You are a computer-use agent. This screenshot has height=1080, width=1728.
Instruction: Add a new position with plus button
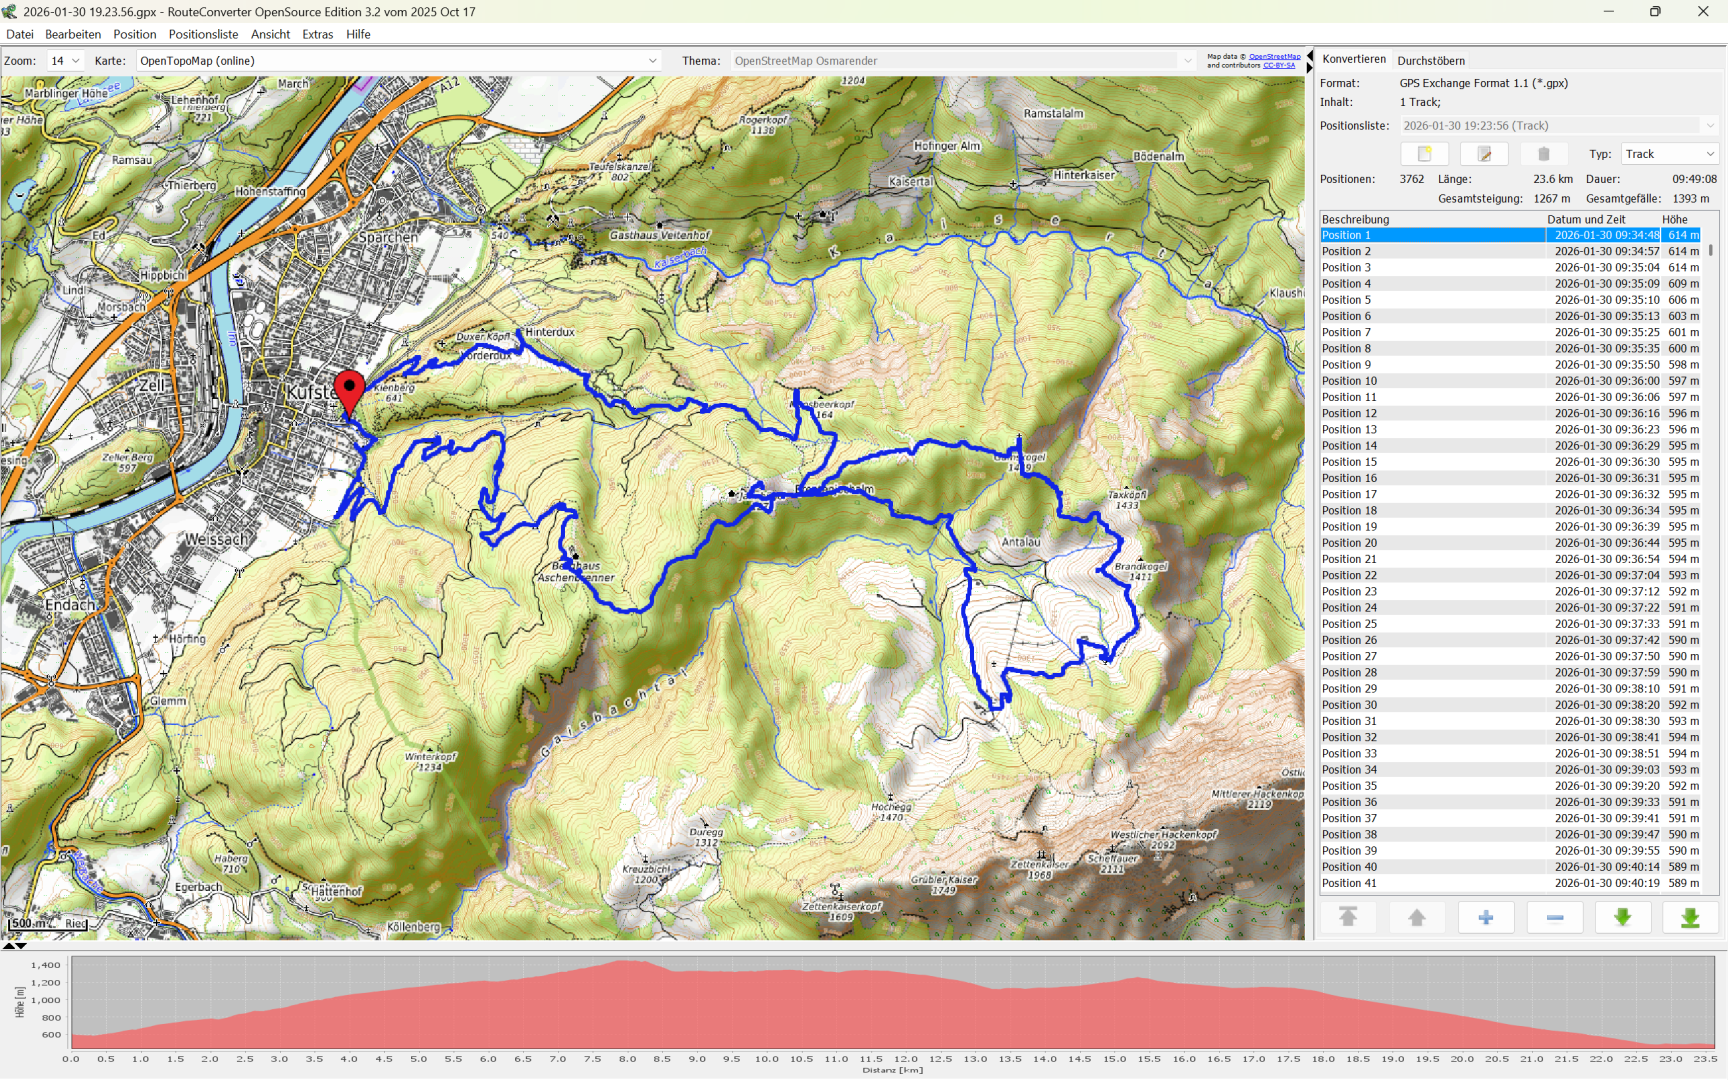[1485, 917]
